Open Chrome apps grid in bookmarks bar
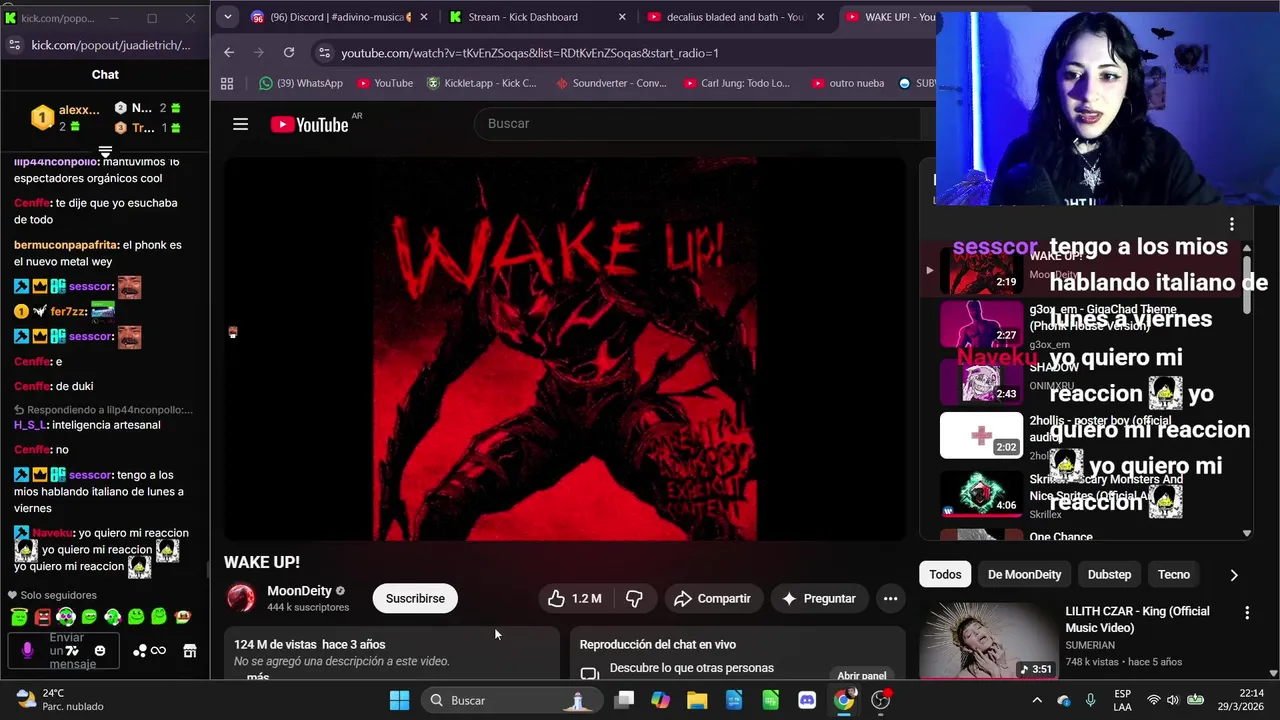 (227, 83)
